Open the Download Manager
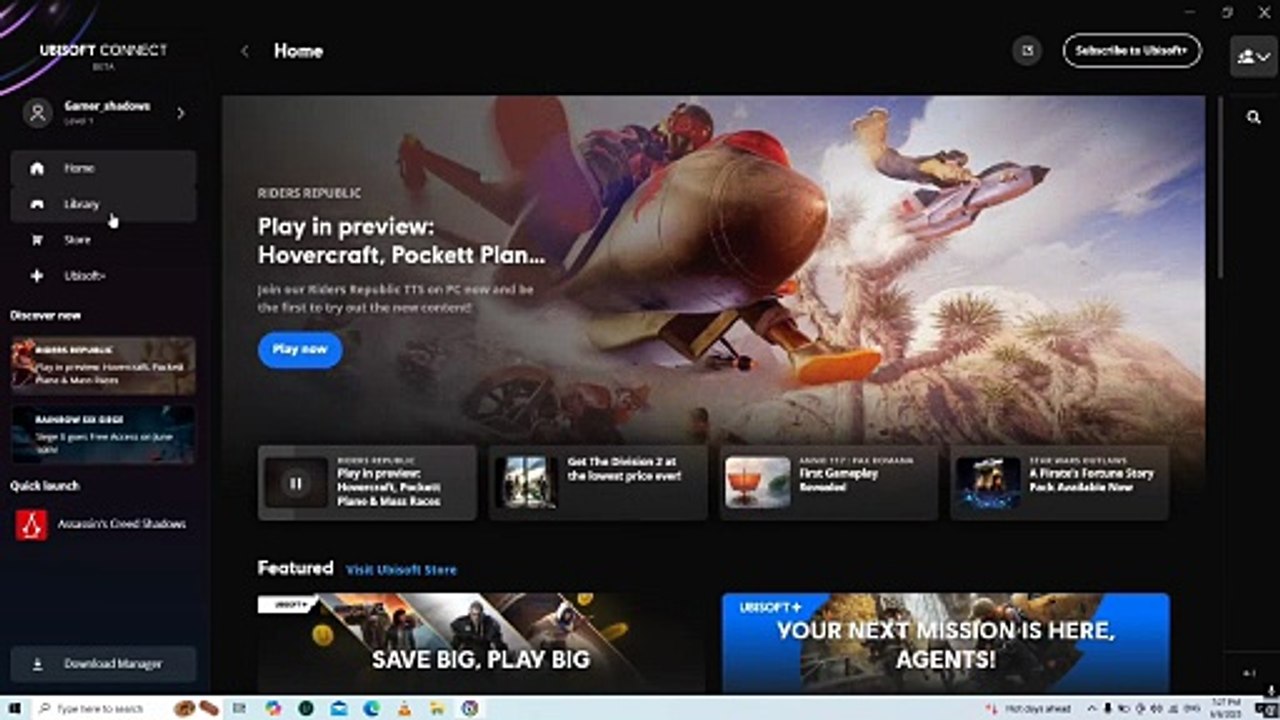The height and width of the screenshot is (720, 1280). click(103, 664)
